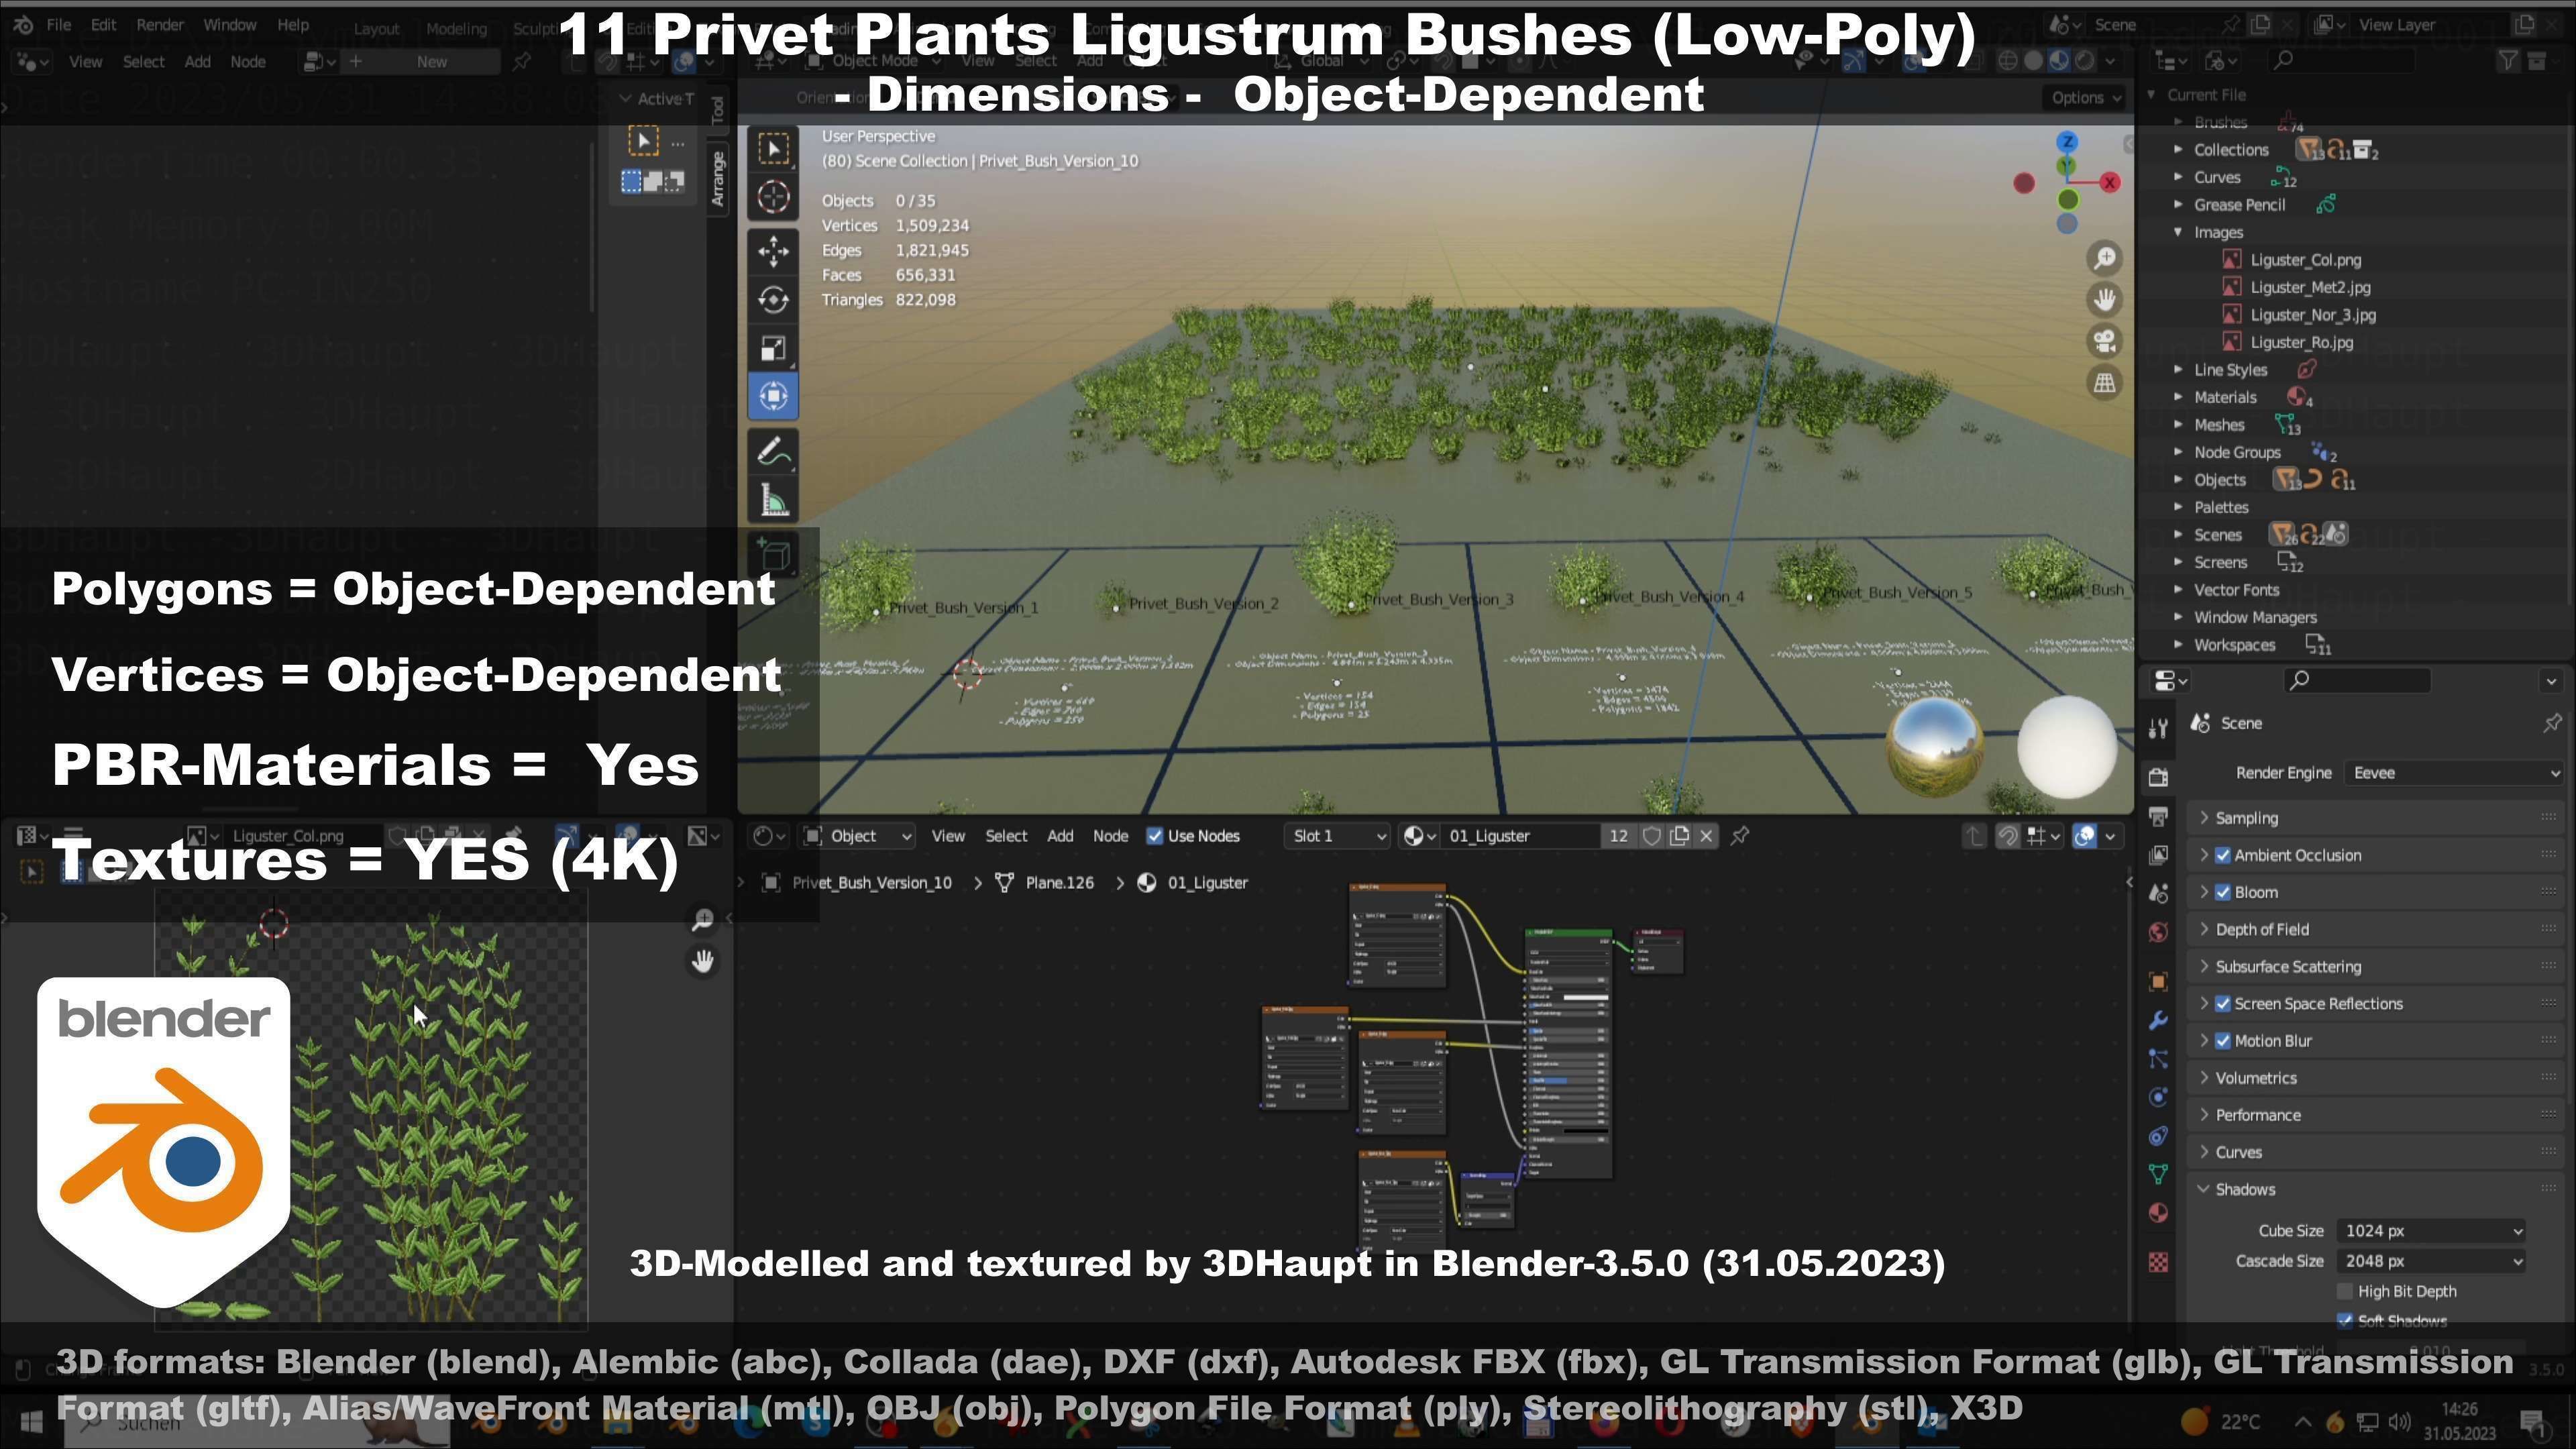The image size is (2576, 1449).
Task: Click the New node tree button
Action: click(x=432, y=62)
